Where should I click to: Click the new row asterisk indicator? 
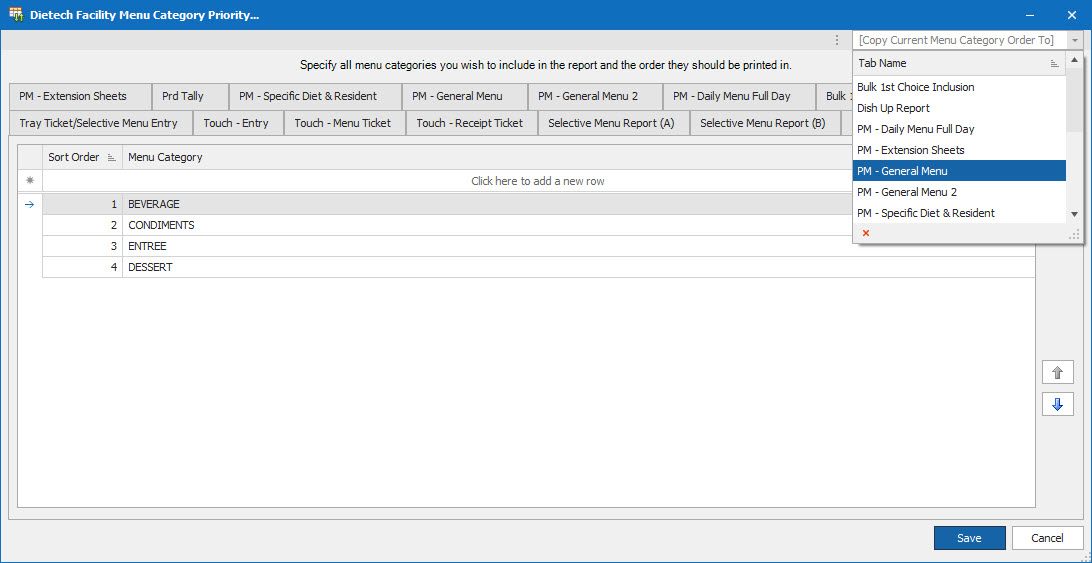click(29, 180)
